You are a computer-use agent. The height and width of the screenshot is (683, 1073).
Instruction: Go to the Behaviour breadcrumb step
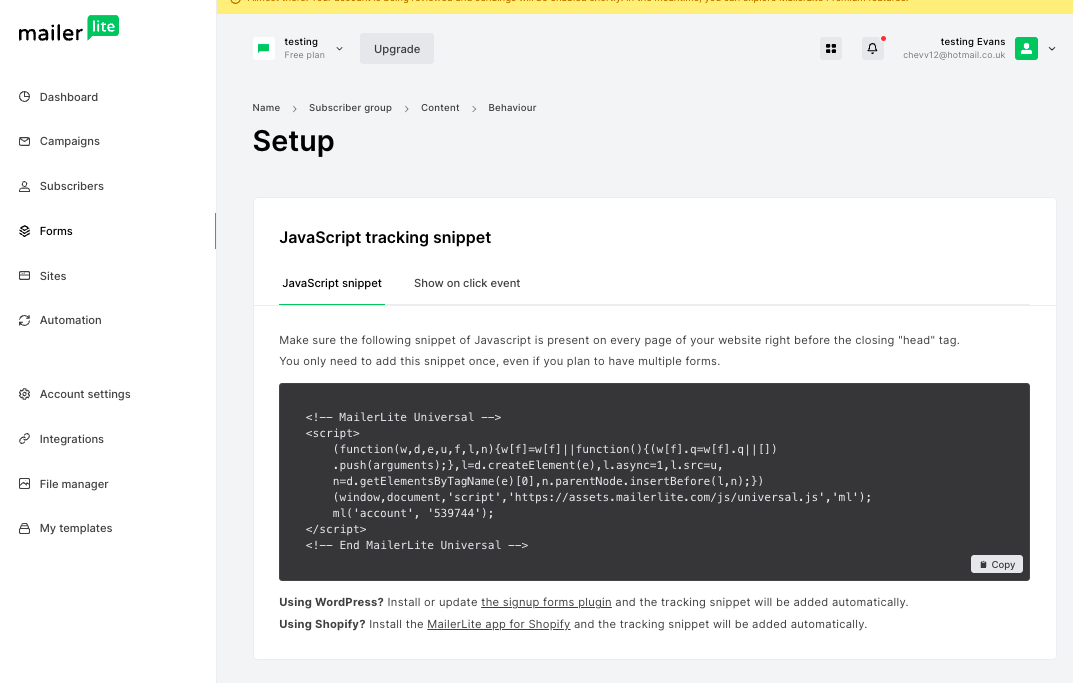[x=512, y=107]
